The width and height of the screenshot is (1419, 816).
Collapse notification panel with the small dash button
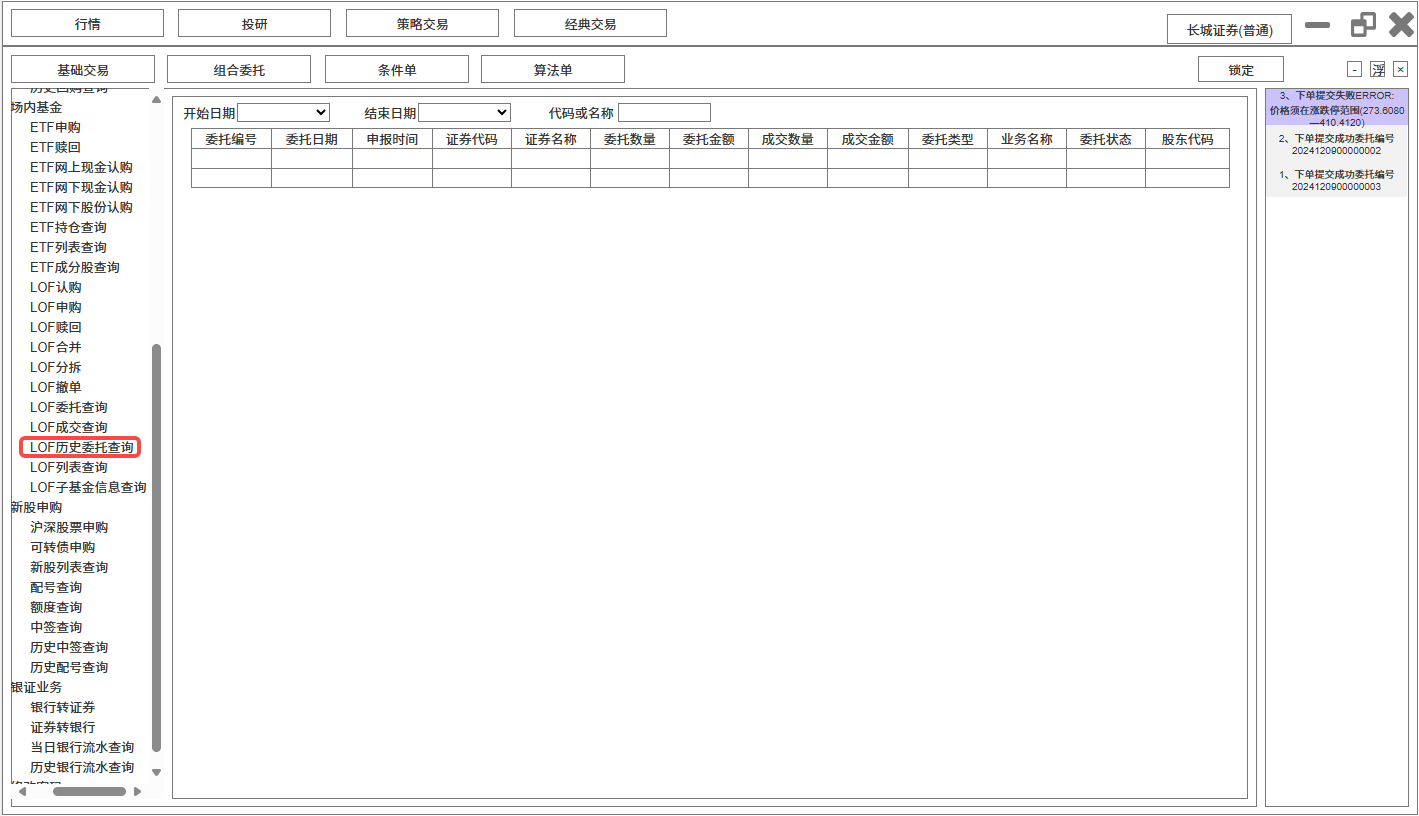1354,69
